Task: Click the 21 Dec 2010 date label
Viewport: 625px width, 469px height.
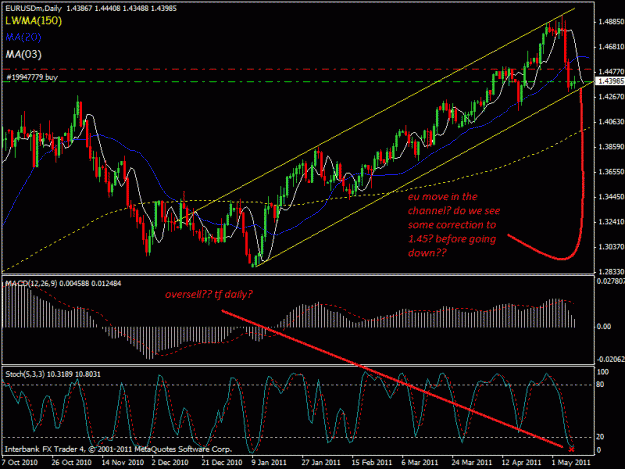Action: (222, 463)
